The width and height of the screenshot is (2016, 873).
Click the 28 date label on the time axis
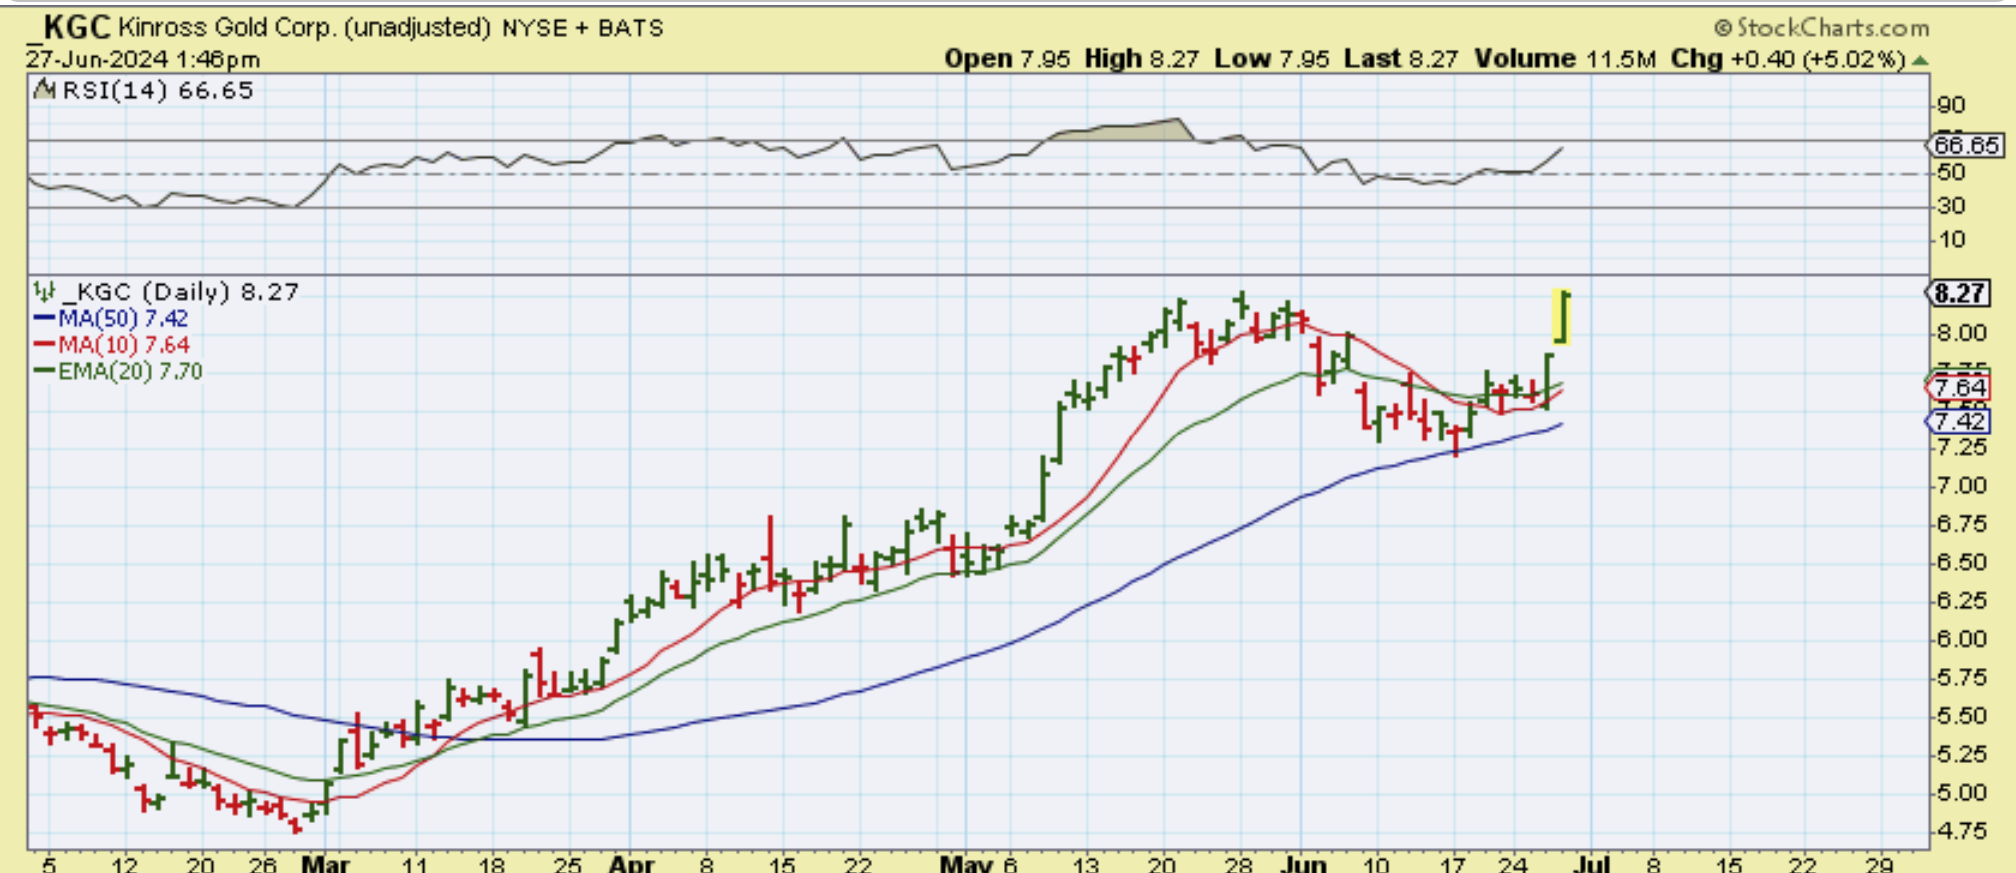(1238, 864)
